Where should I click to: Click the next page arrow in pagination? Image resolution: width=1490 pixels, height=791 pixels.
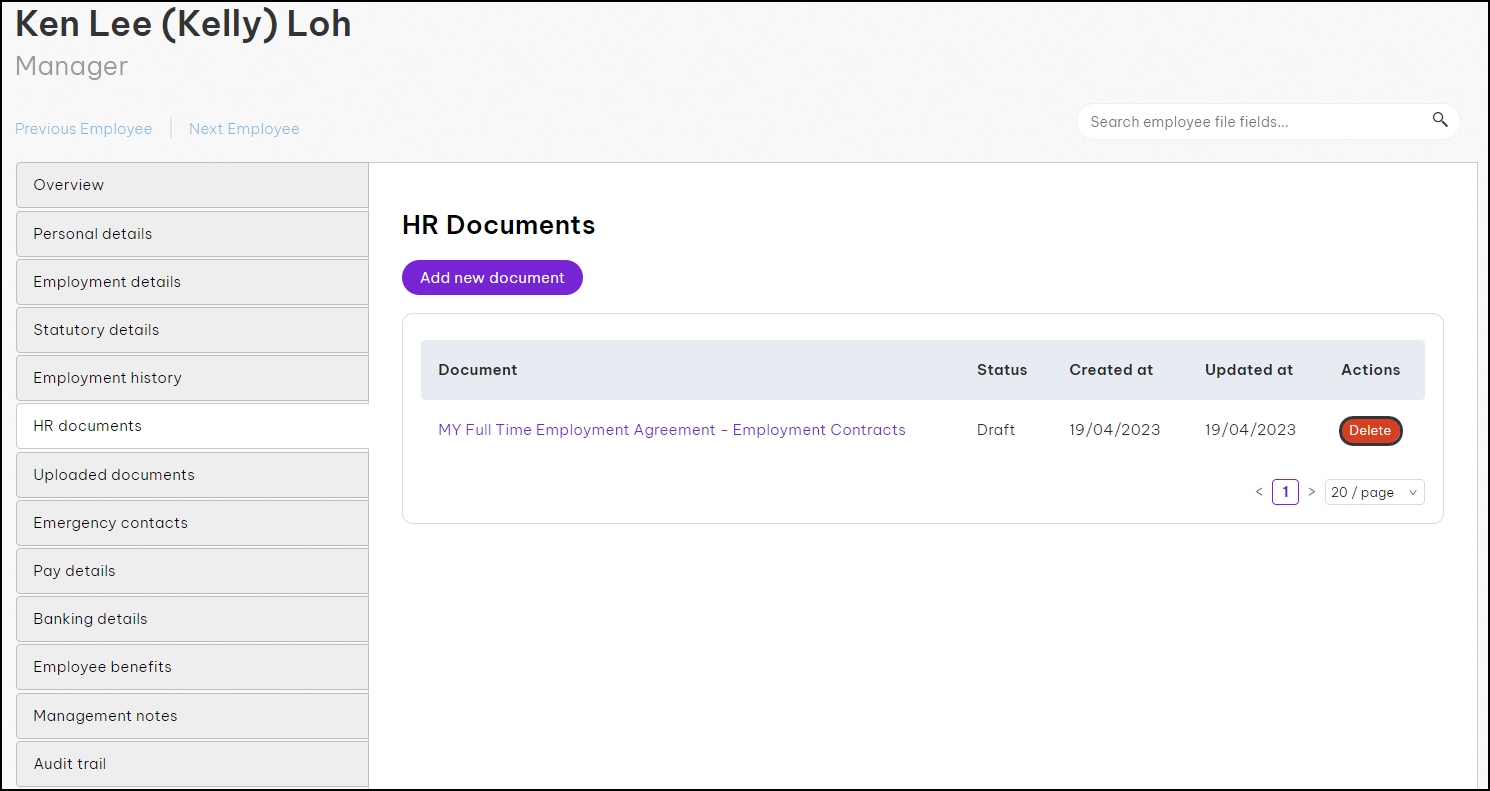point(1312,492)
